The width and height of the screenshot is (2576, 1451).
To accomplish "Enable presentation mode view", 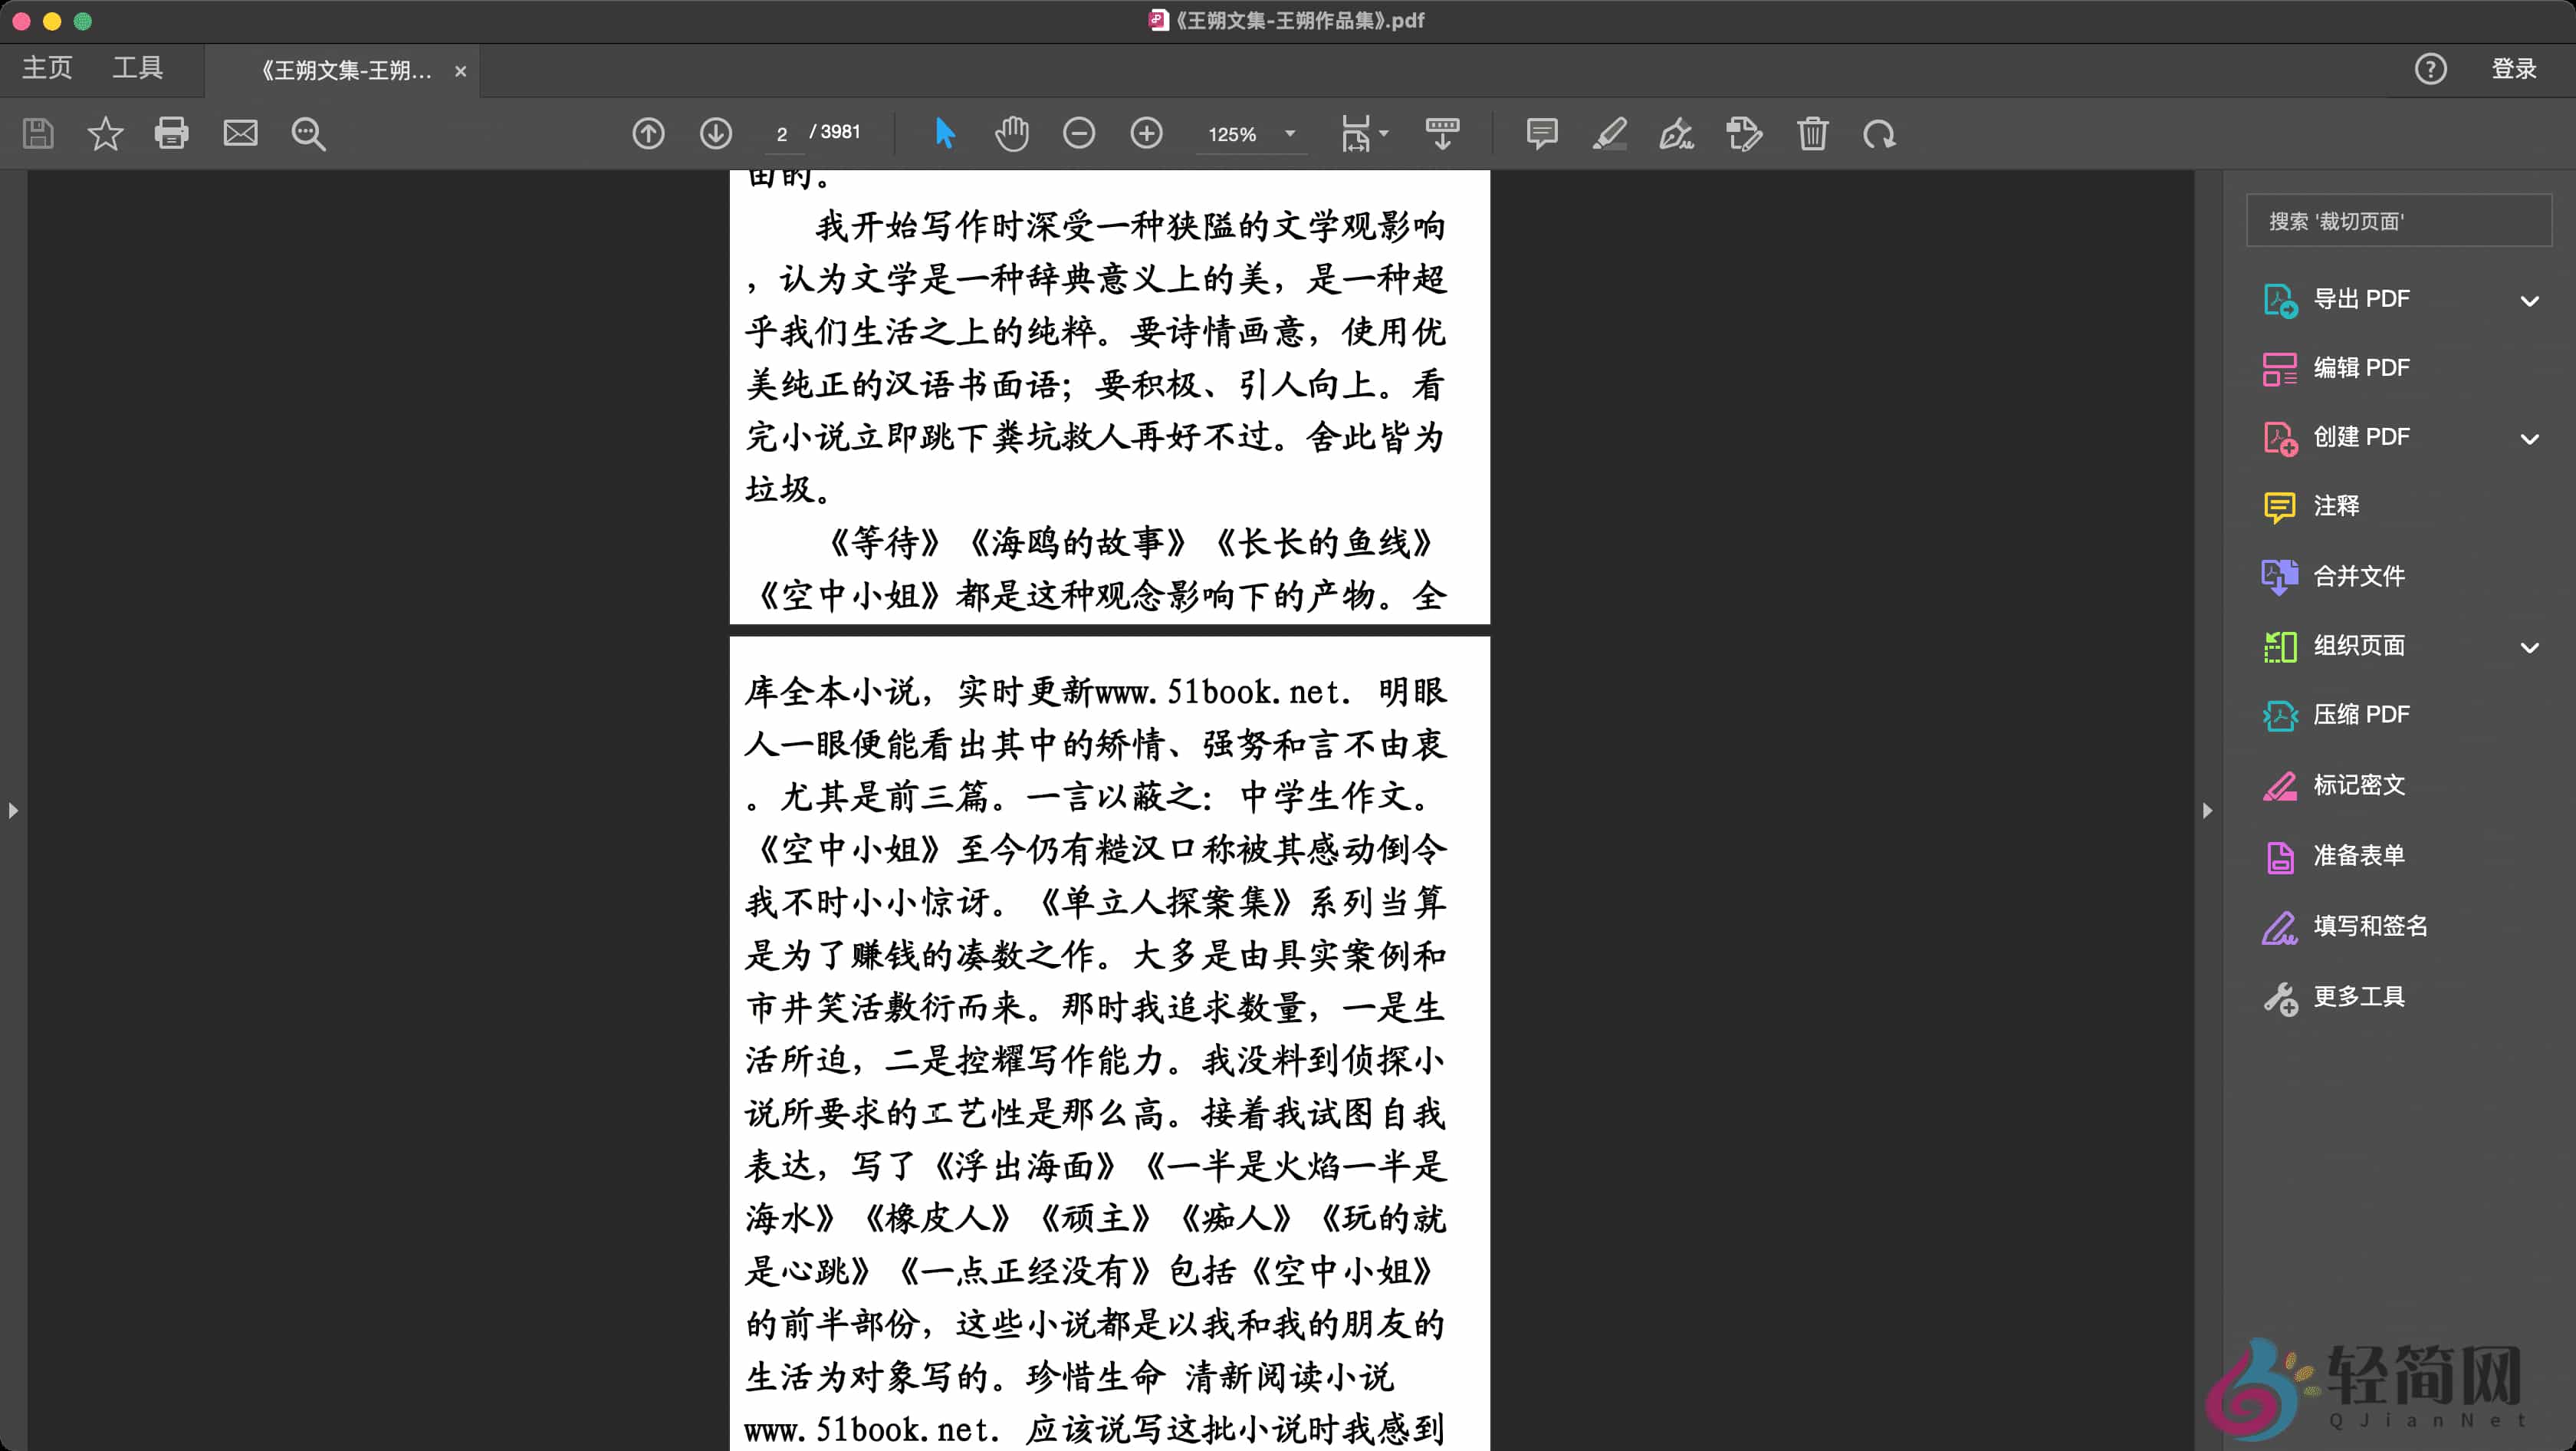I will point(1443,133).
